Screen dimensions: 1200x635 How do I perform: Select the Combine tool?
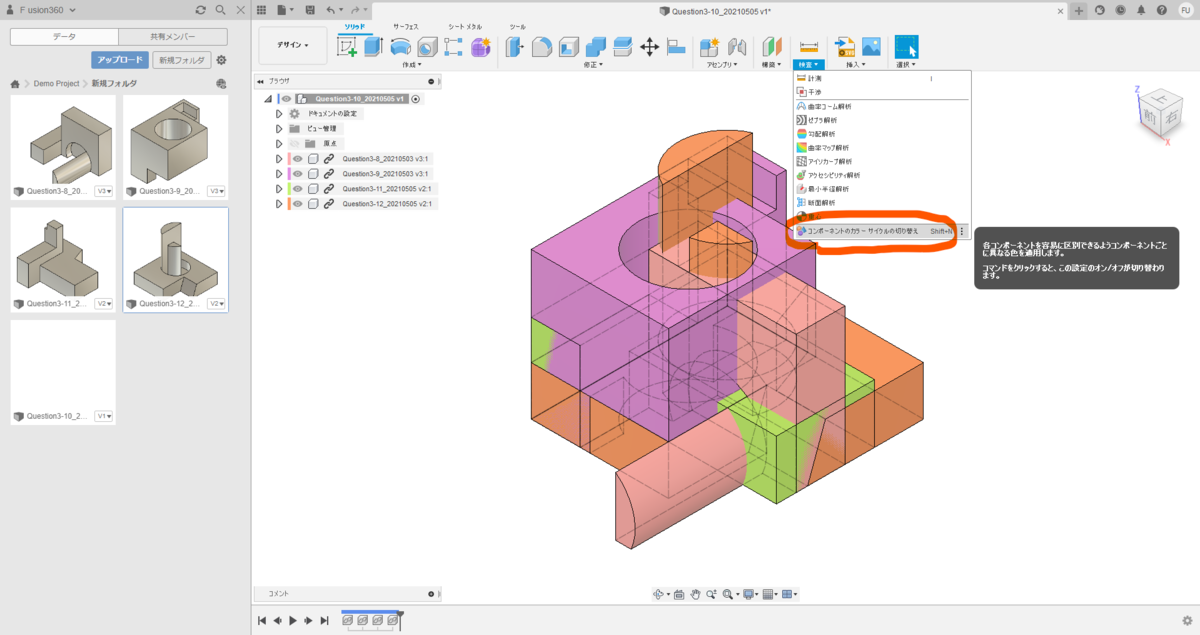[x=596, y=46]
